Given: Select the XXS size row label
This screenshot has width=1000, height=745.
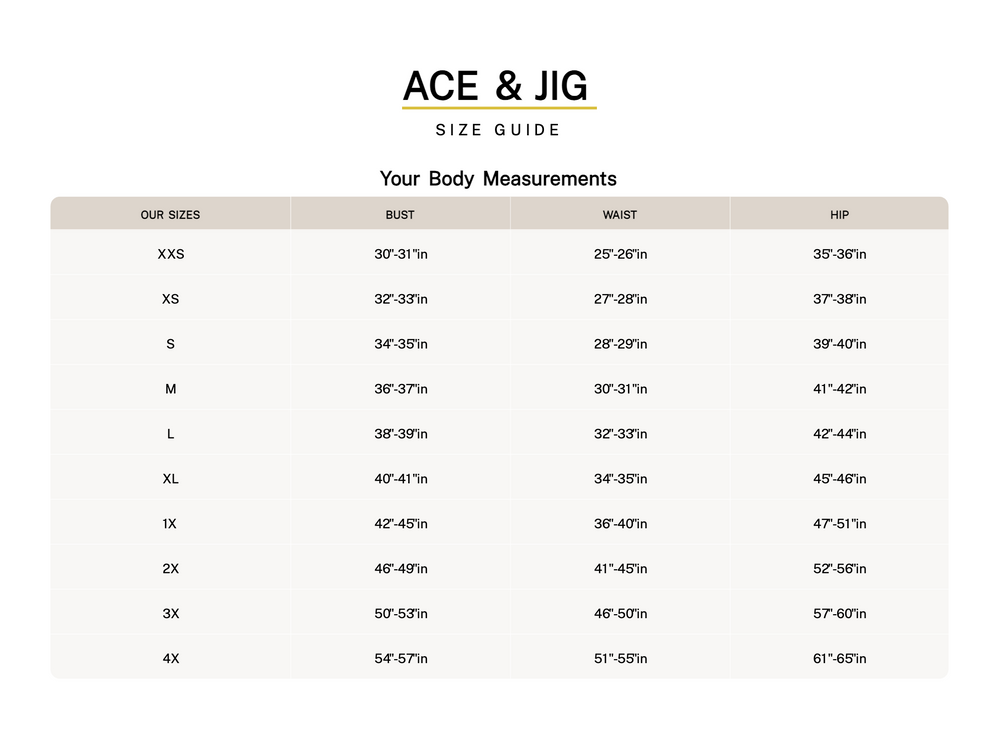Looking at the screenshot, I should tap(171, 254).
